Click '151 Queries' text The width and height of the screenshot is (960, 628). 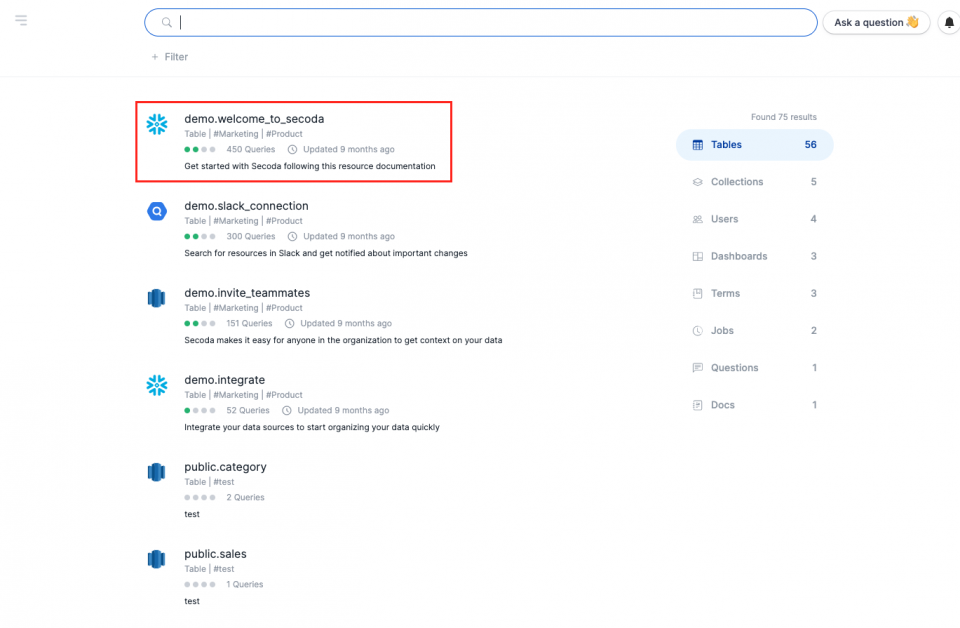pyautogui.click(x=249, y=323)
